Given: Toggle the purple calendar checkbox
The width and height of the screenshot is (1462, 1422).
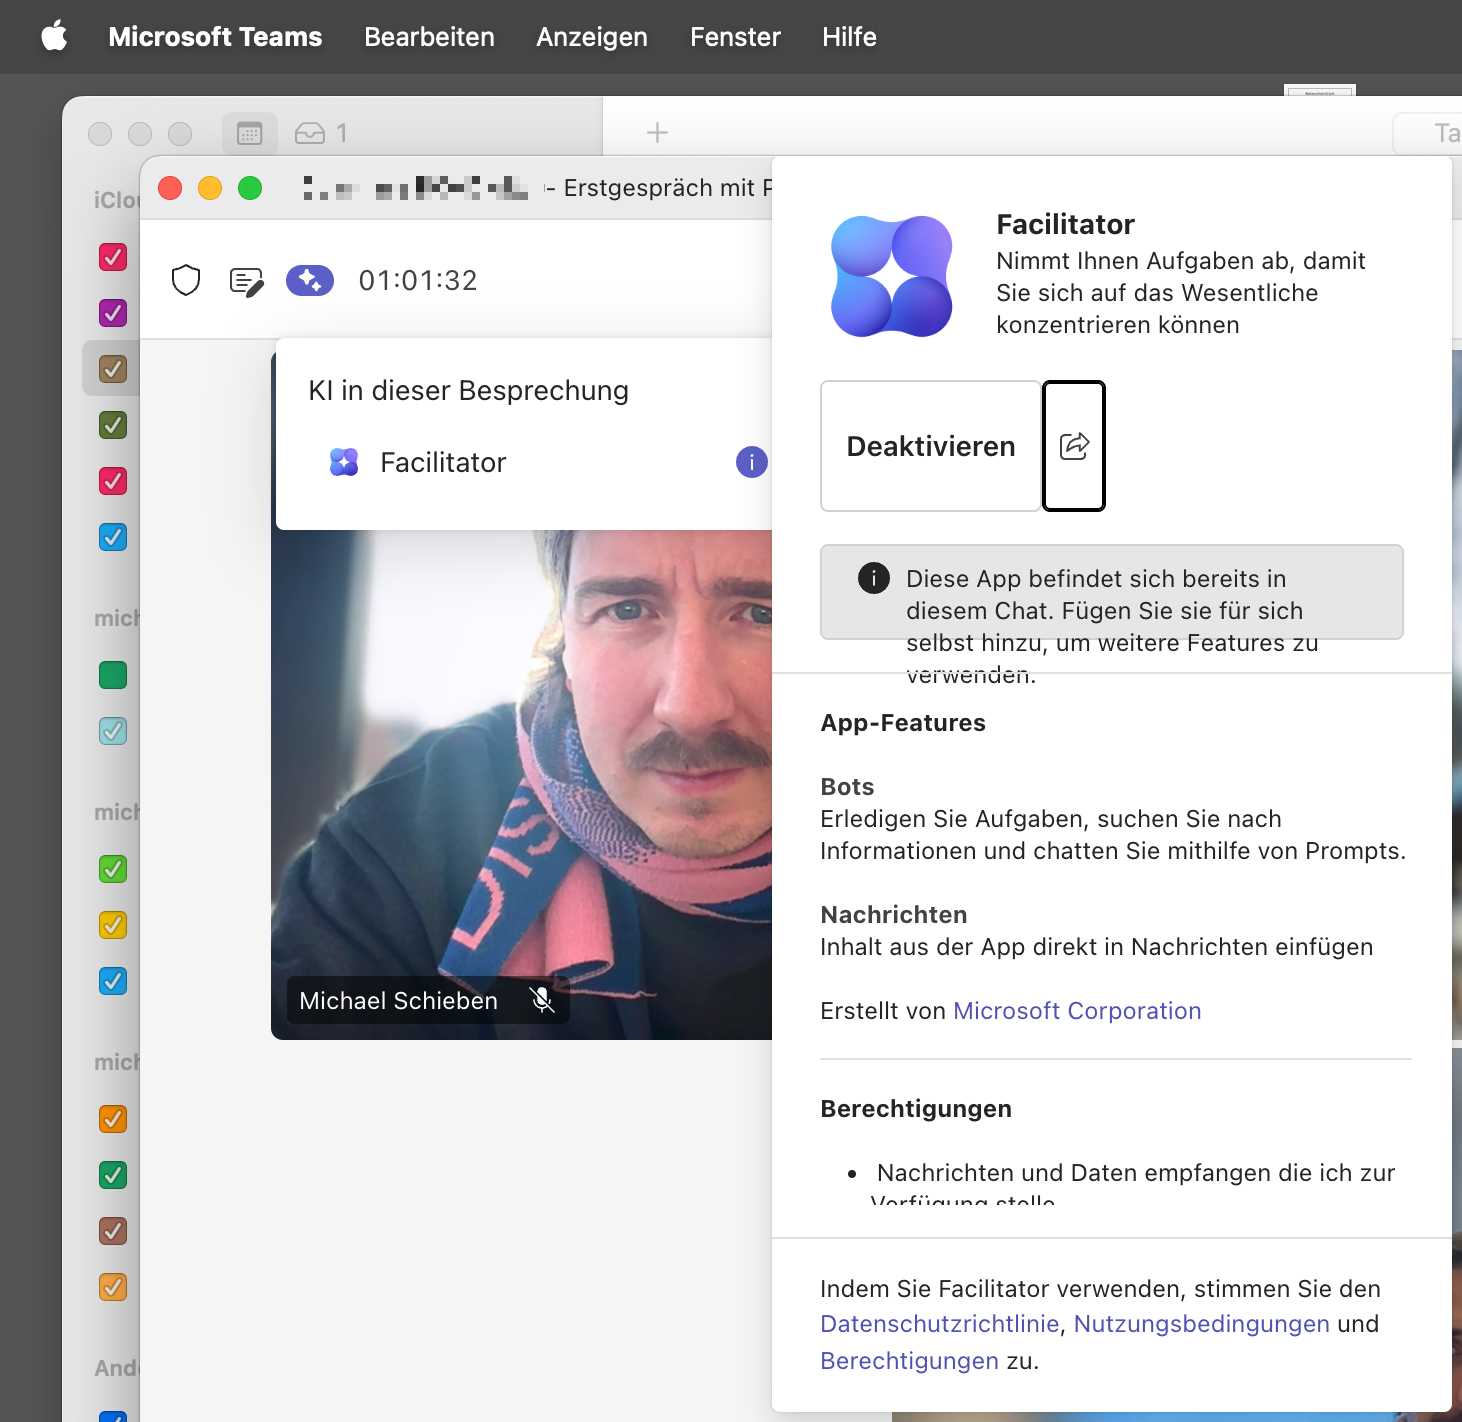Looking at the screenshot, I should [x=113, y=313].
